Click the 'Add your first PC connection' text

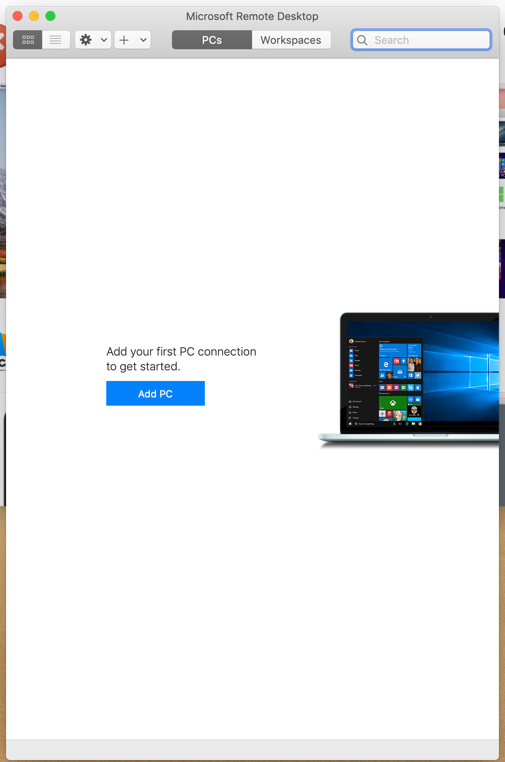click(181, 351)
